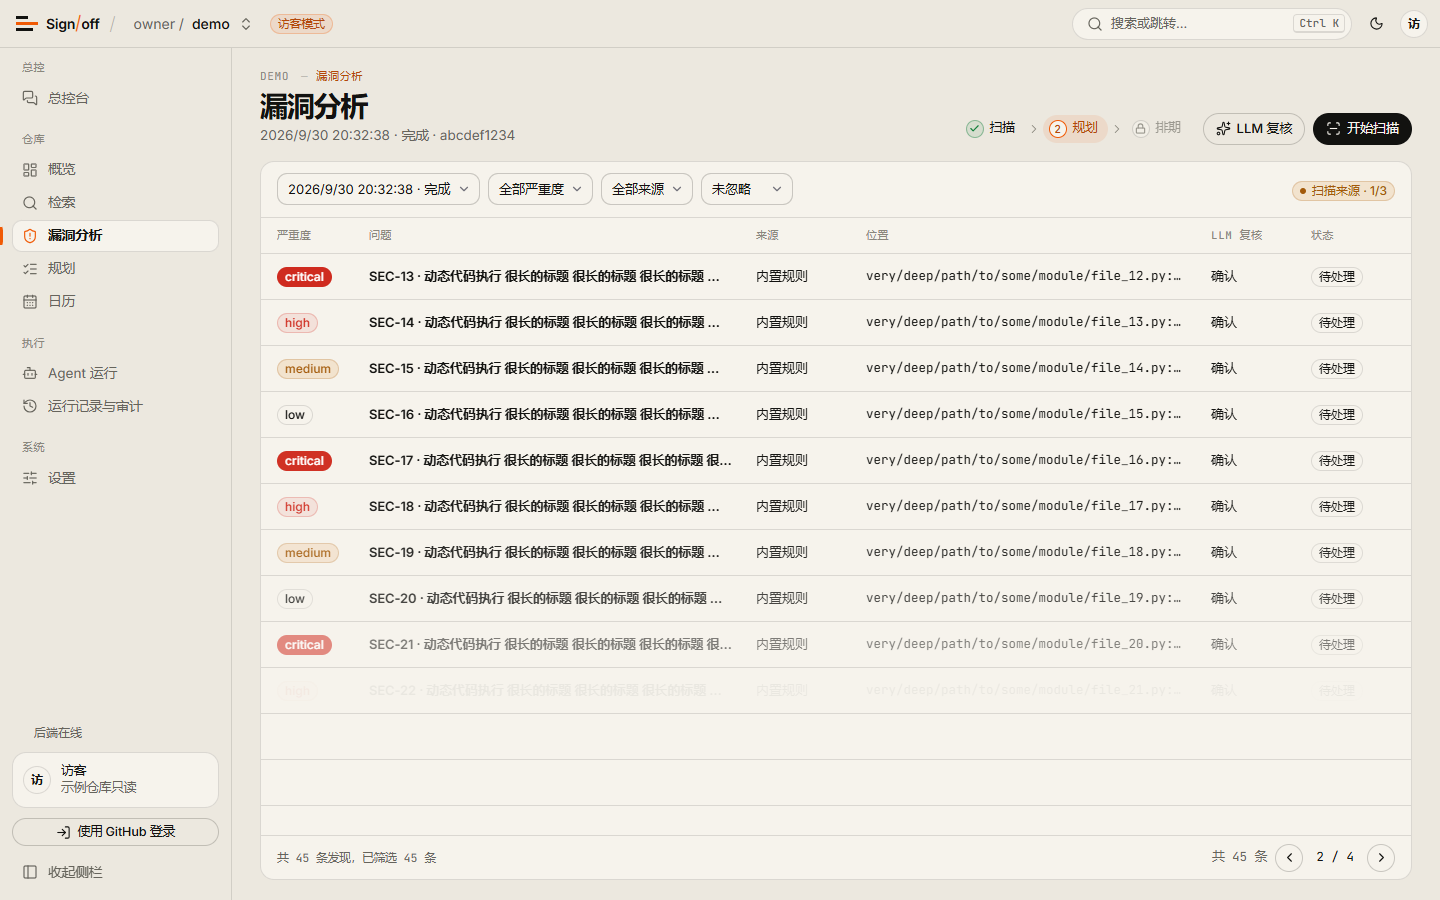Viewport: 1440px width, 900px height.
Task: Click the 扫描来源 · 1/3 badge
Action: tap(1343, 190)
